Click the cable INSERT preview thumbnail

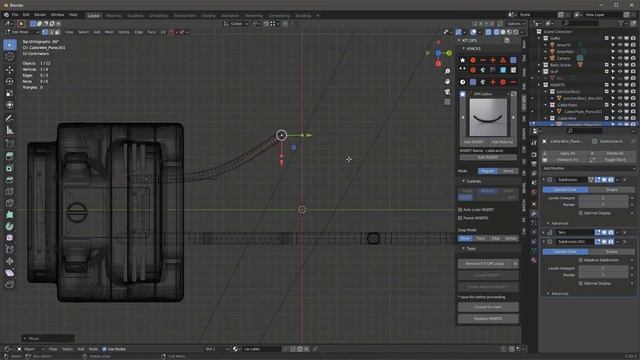488,118
